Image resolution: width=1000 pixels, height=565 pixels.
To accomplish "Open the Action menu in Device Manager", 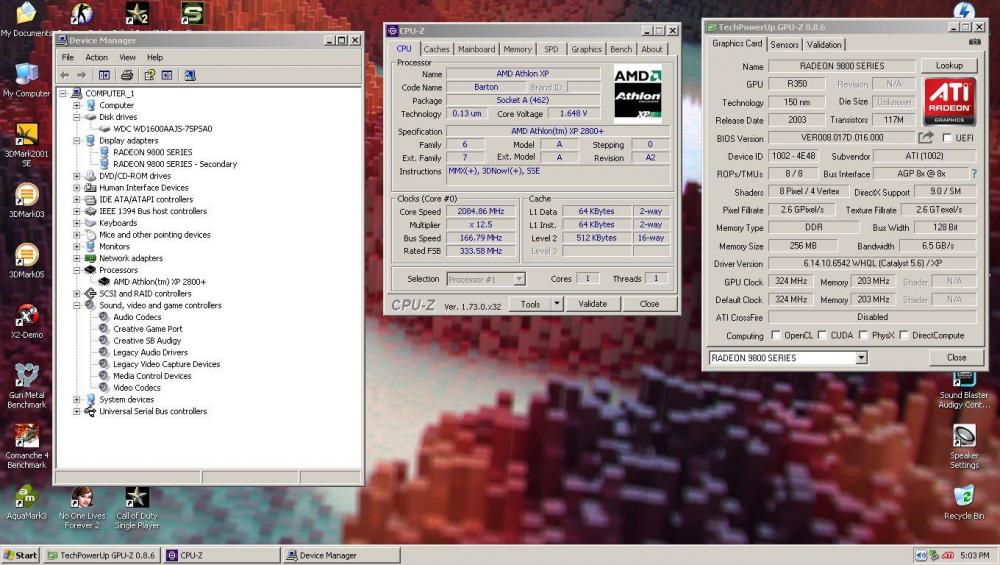I will click(x=96, y=58).
